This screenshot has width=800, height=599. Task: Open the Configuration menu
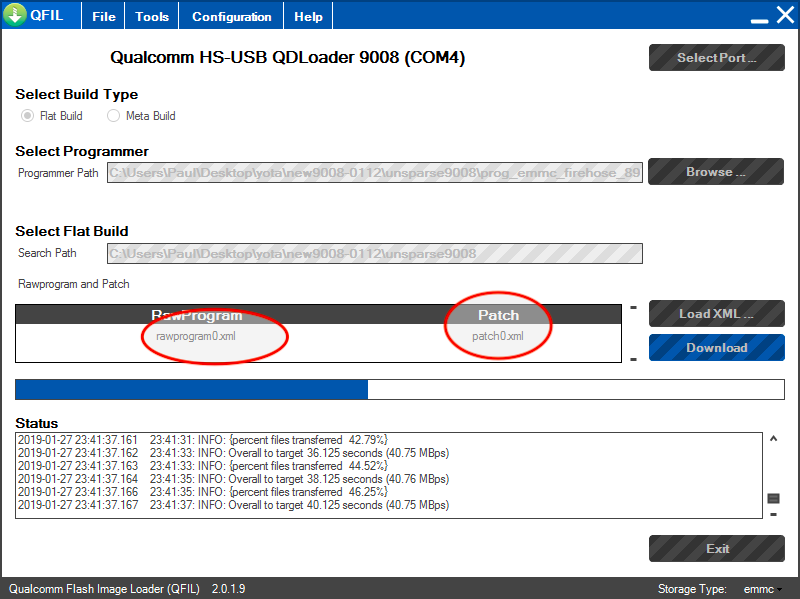(x=231, y=16)
